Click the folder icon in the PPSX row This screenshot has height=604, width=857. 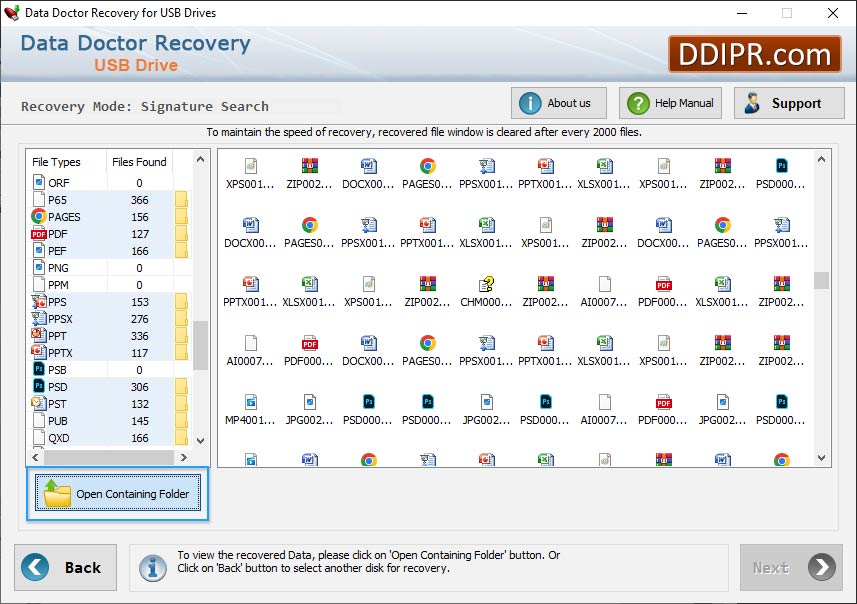click(181, 319)
